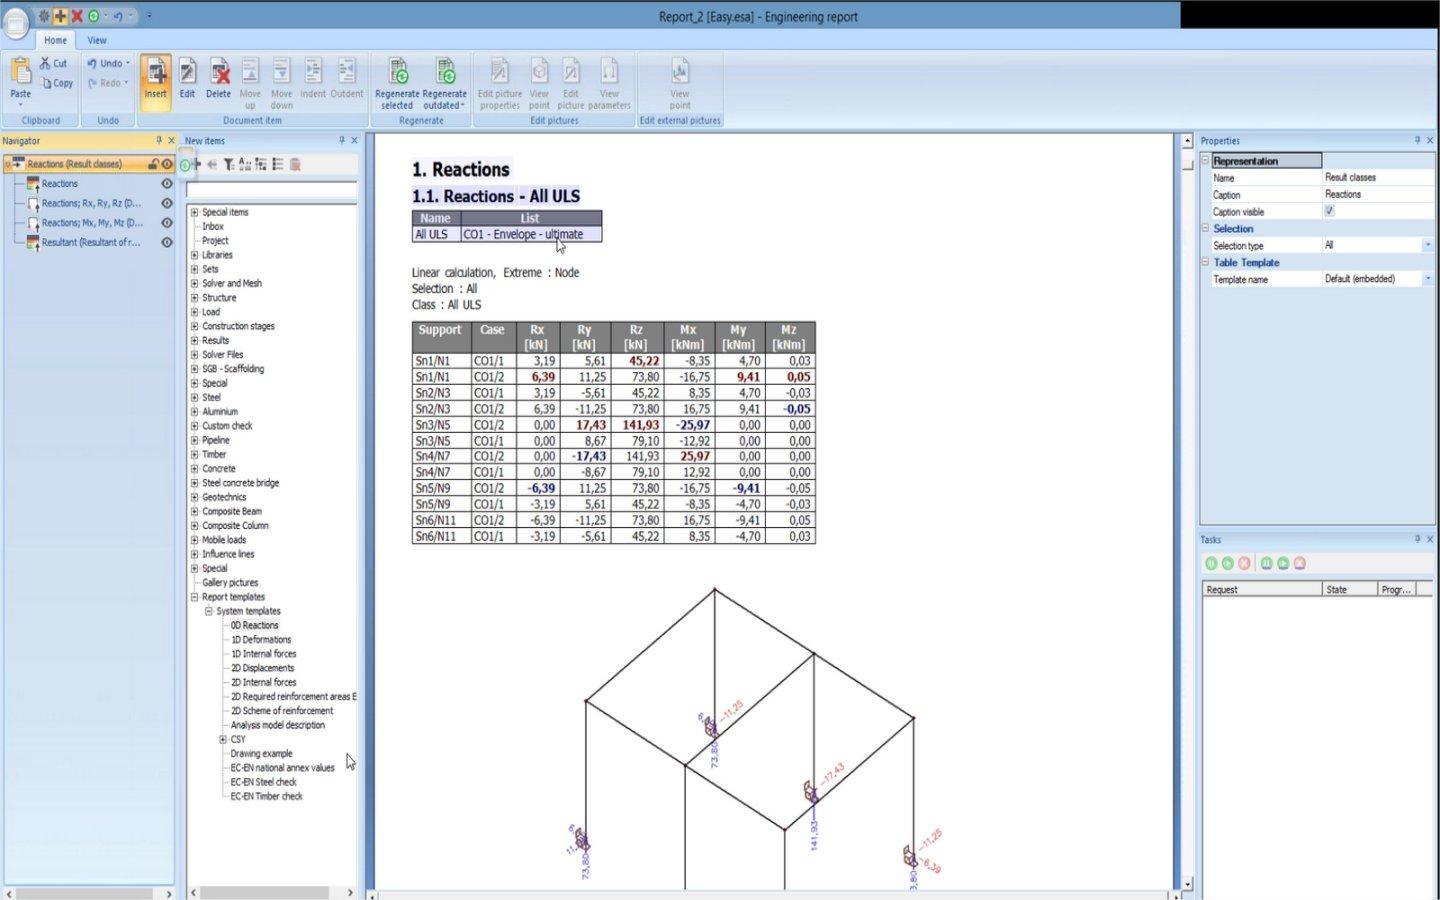Open the Selection type dropdown in Properties

1429,245
